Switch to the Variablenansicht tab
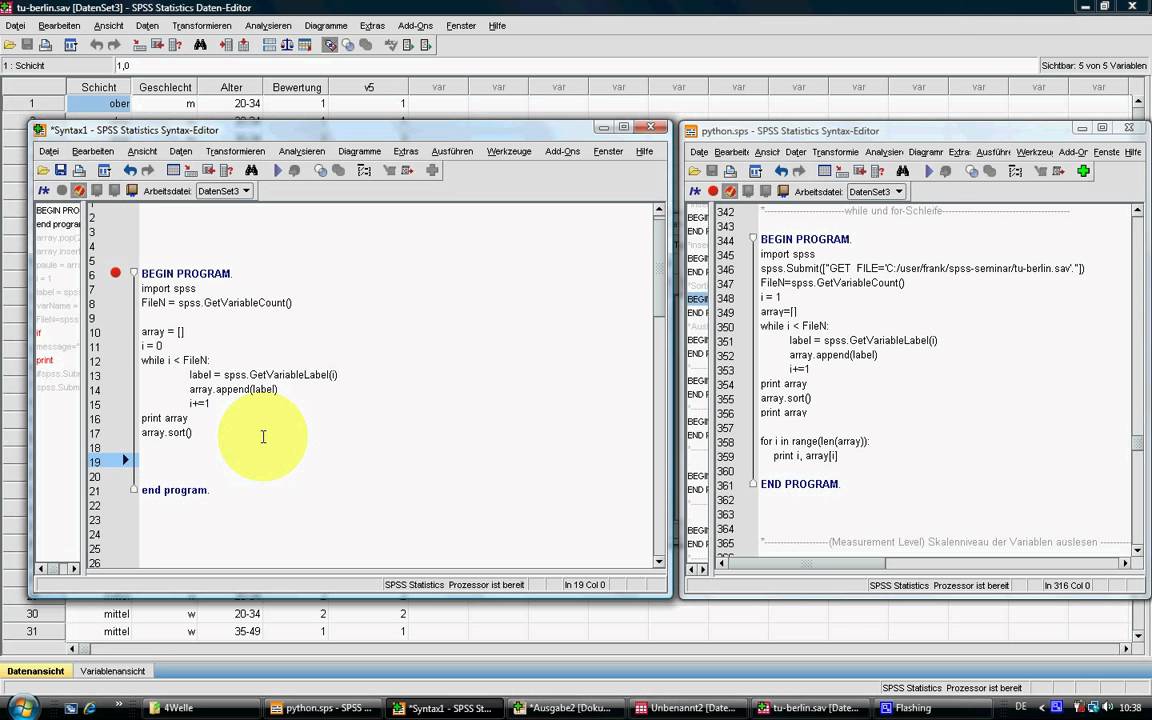Viewport: 1152px width, 720px height. tap(112, 671)
